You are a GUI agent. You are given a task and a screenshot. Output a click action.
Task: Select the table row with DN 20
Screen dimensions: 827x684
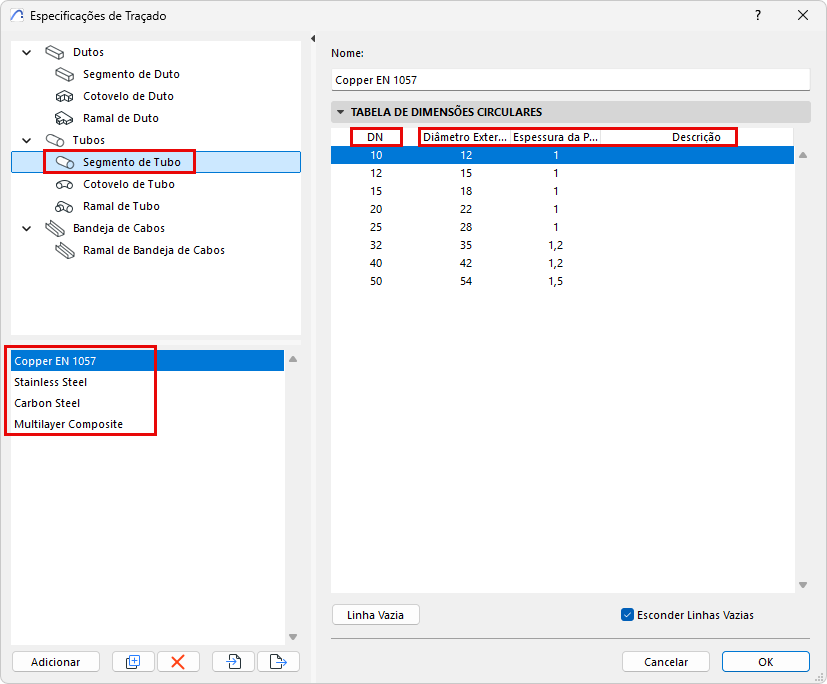click(562, 209)
